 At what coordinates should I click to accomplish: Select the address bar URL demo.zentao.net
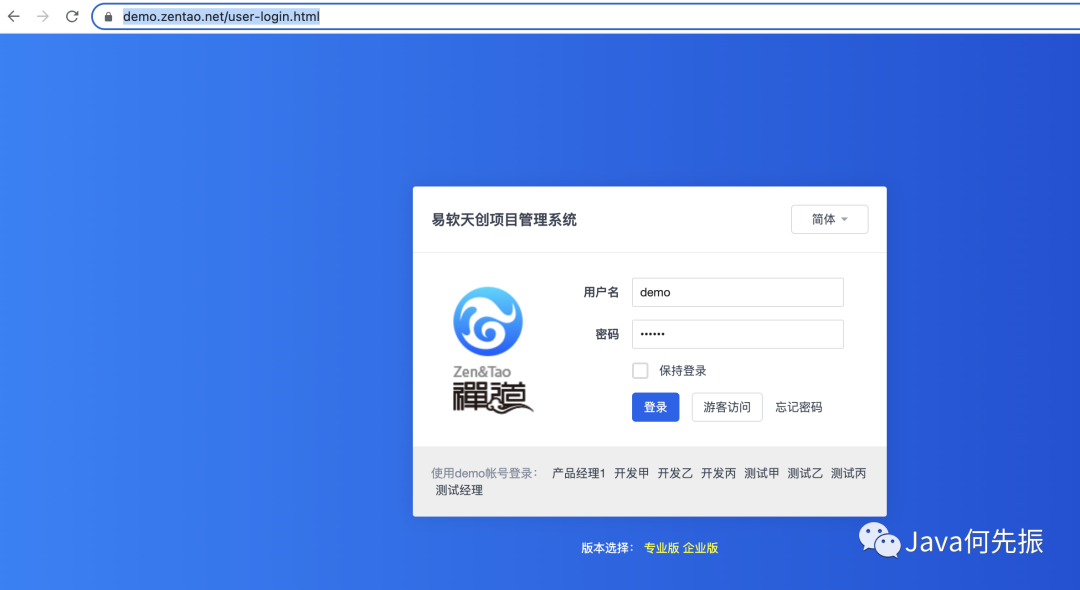[221, 17]
